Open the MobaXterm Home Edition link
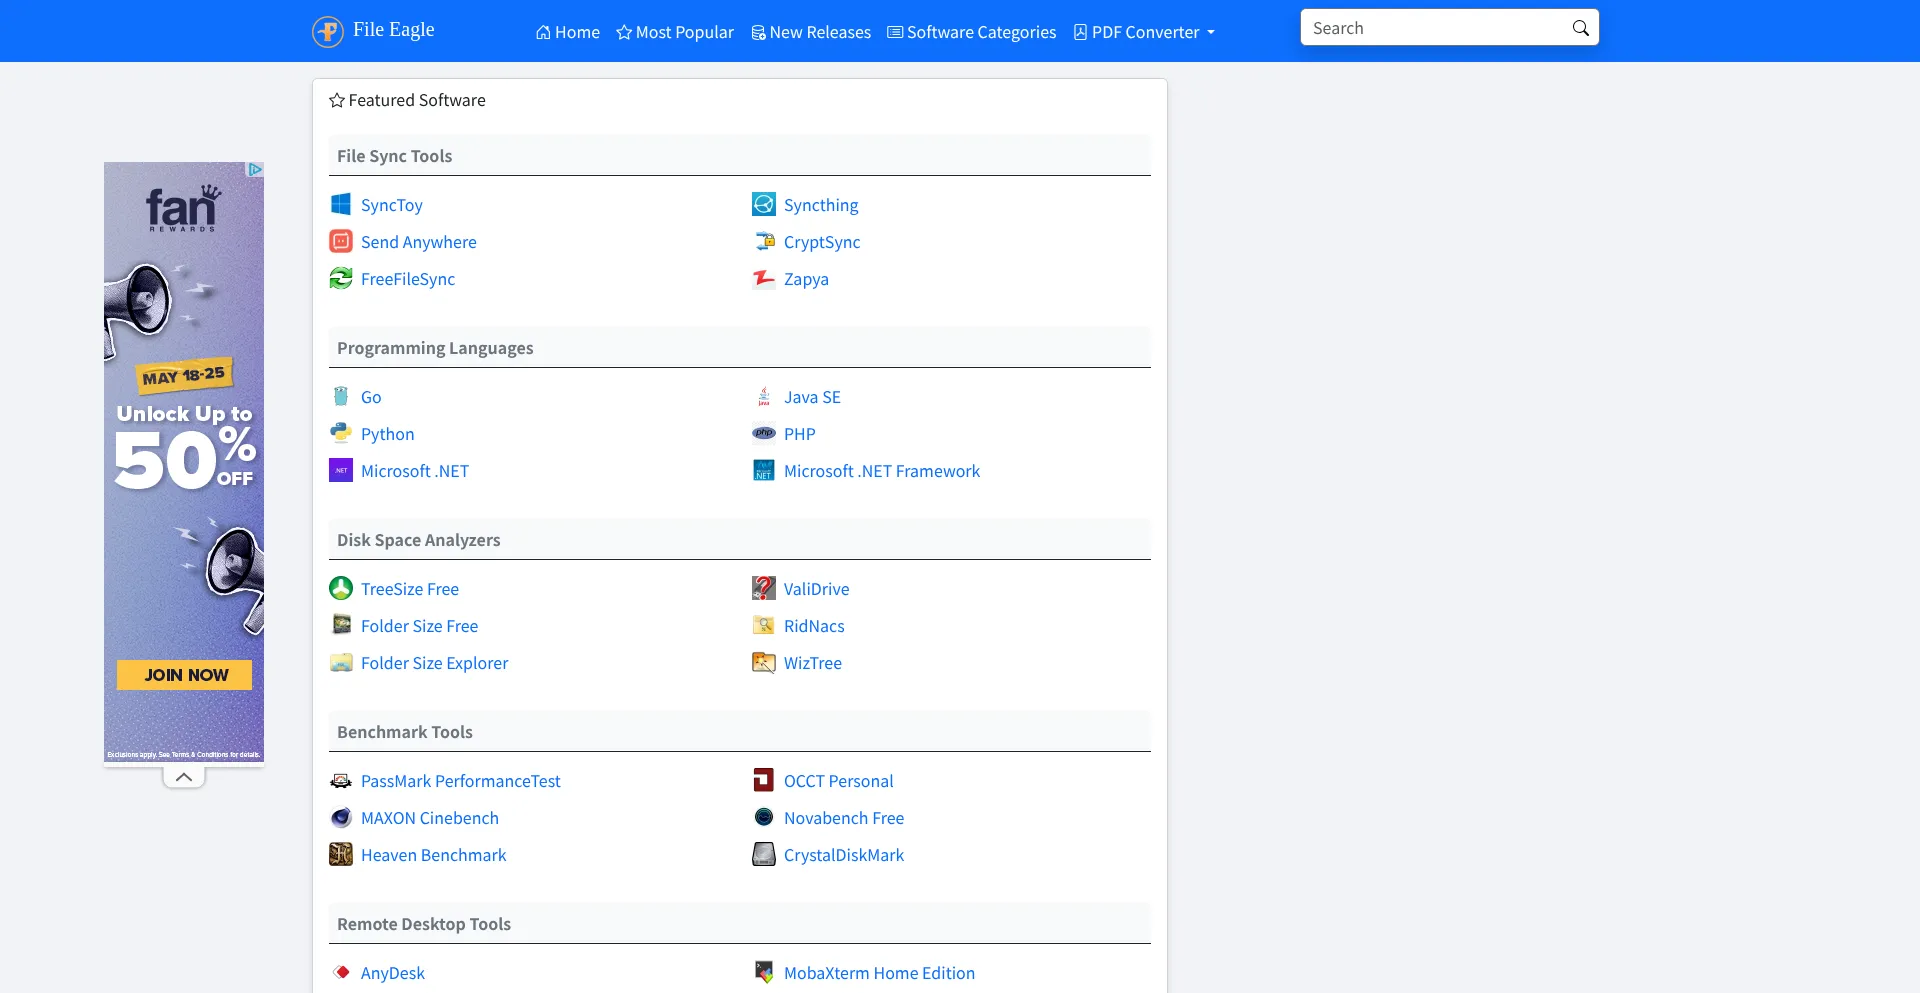 880,973
